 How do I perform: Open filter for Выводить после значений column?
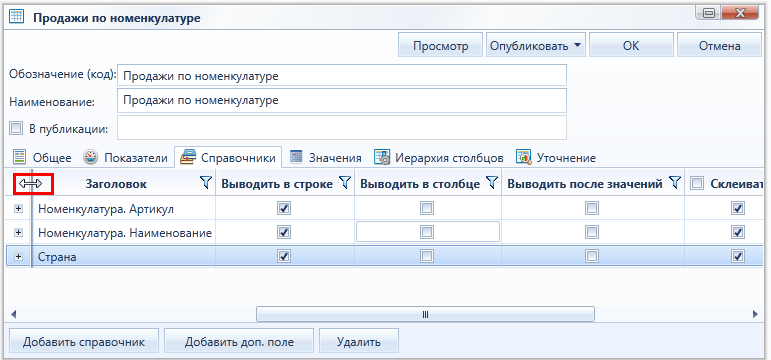(x=676, y=183)
